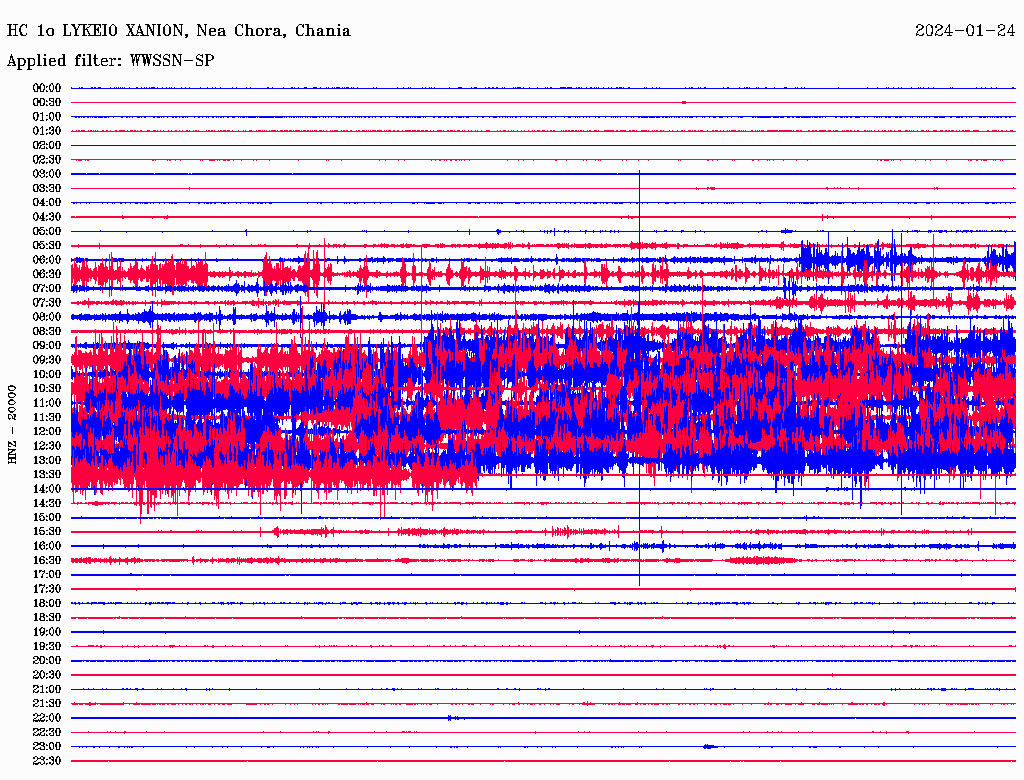Click the 'Applied filter: WWSSN-SP' text
This screenshot has width=1024, height=780.
(110, 61)
